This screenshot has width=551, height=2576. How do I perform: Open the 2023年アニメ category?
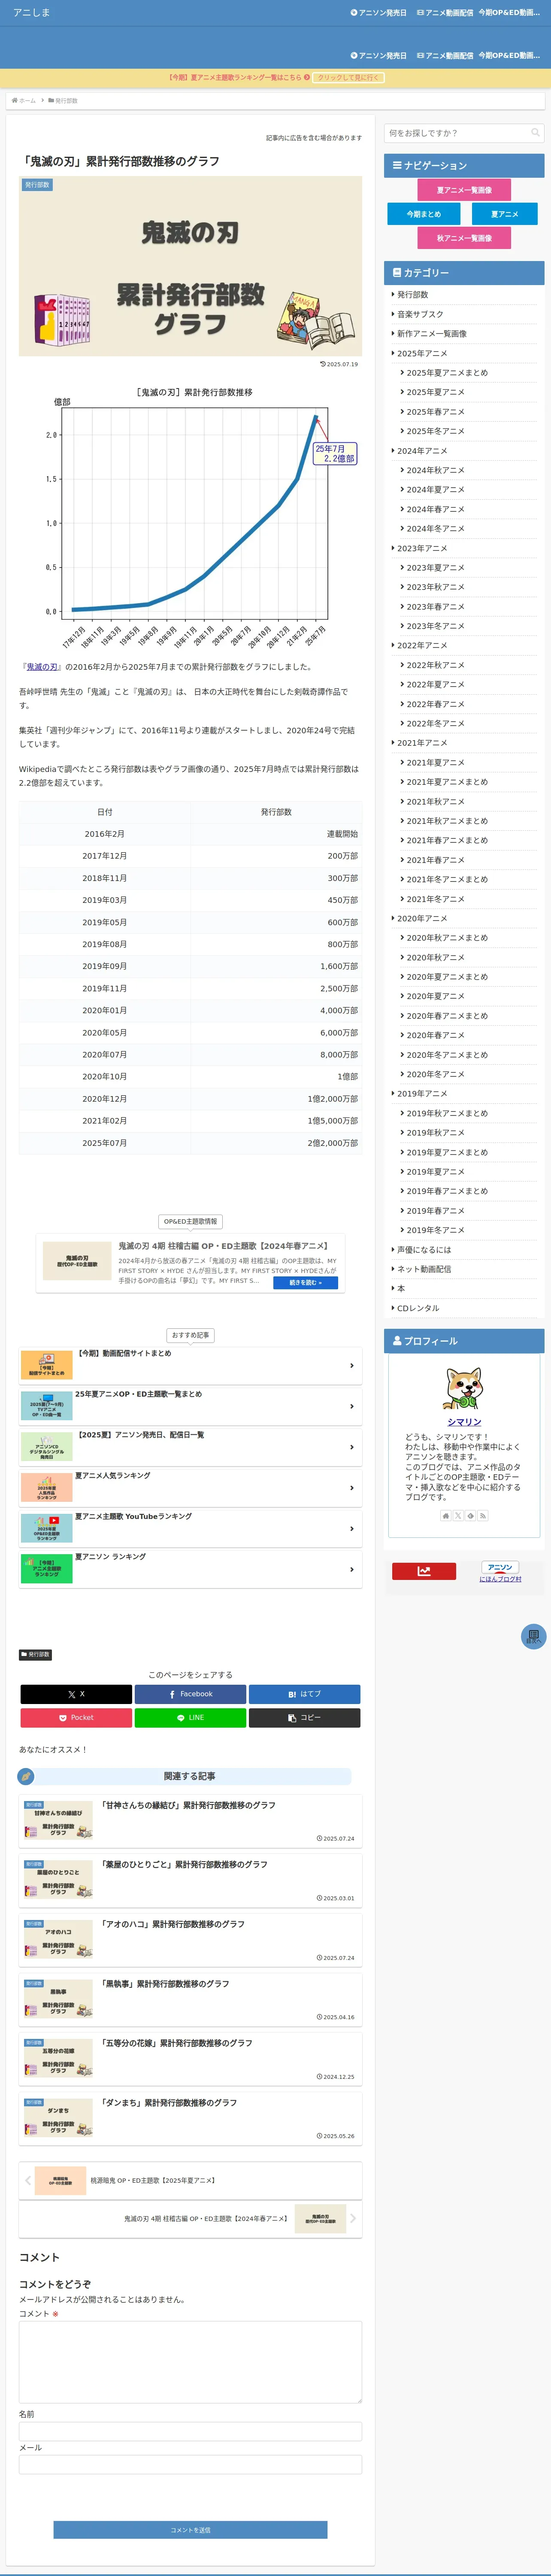[422, 548]
